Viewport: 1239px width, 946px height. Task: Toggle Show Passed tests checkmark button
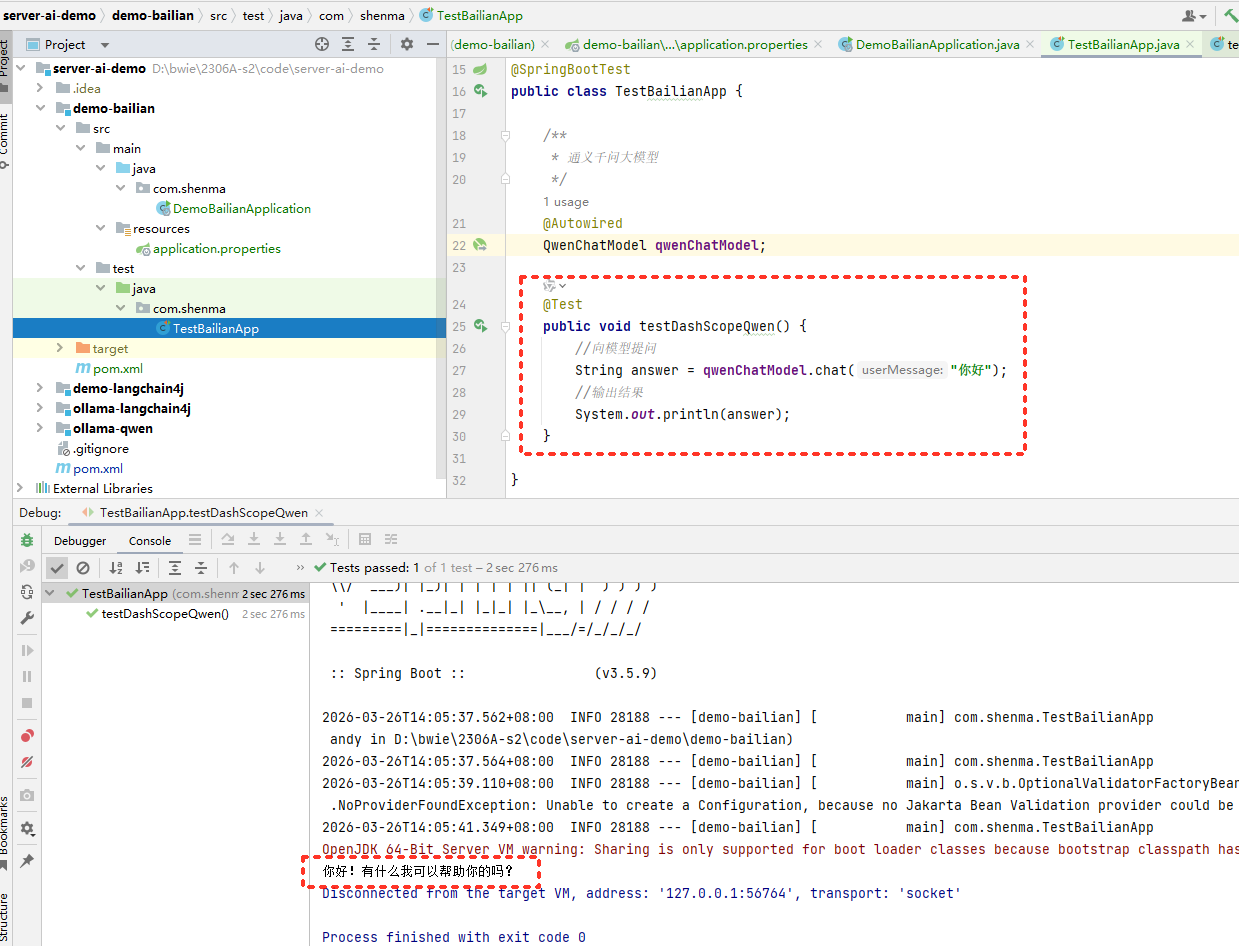pyautogui.click(x=57, y=568)
